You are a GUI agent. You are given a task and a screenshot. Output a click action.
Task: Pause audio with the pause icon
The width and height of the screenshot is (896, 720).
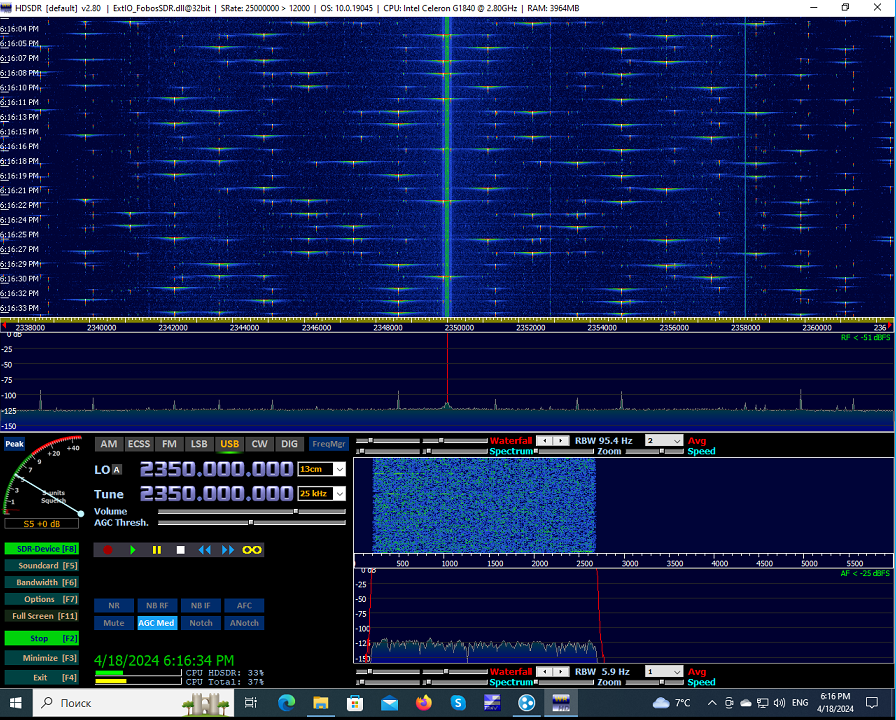[157, 550]
